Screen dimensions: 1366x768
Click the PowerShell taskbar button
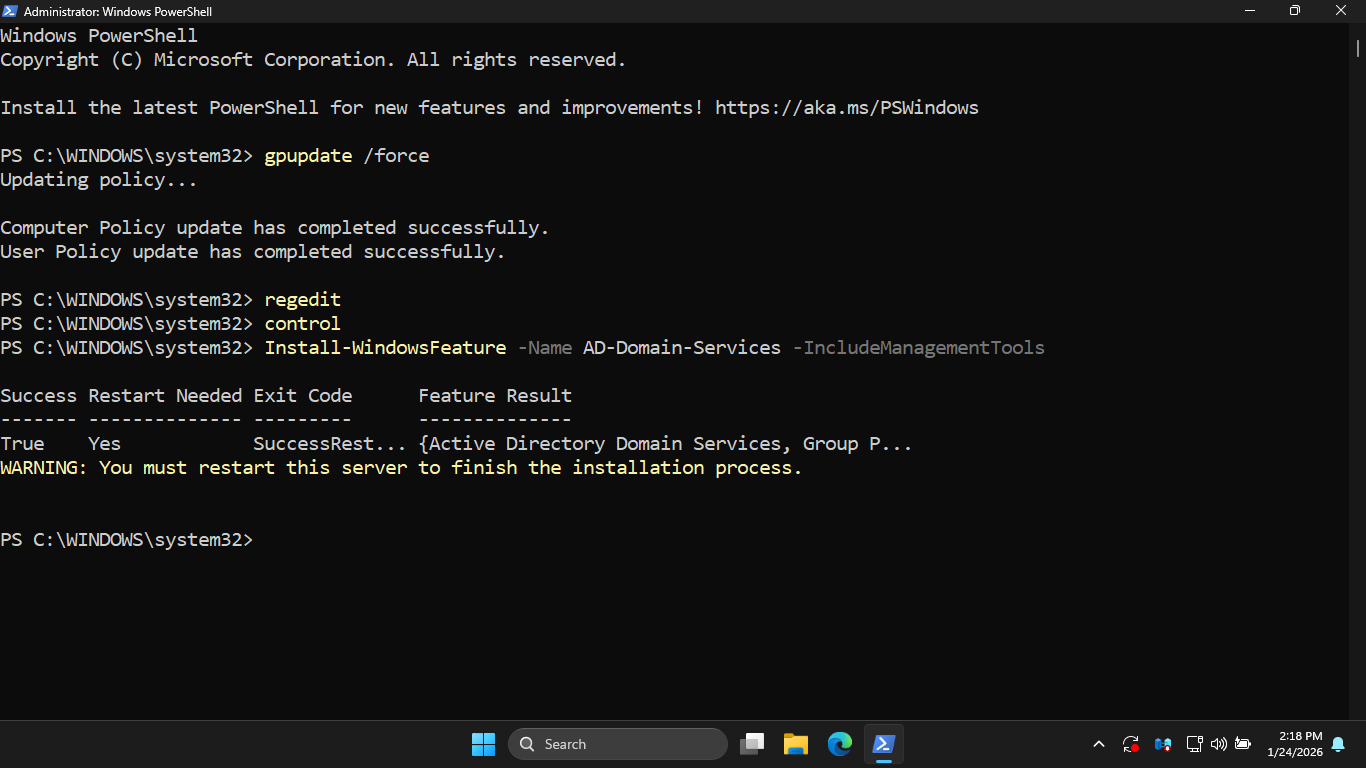click(884, 744)
